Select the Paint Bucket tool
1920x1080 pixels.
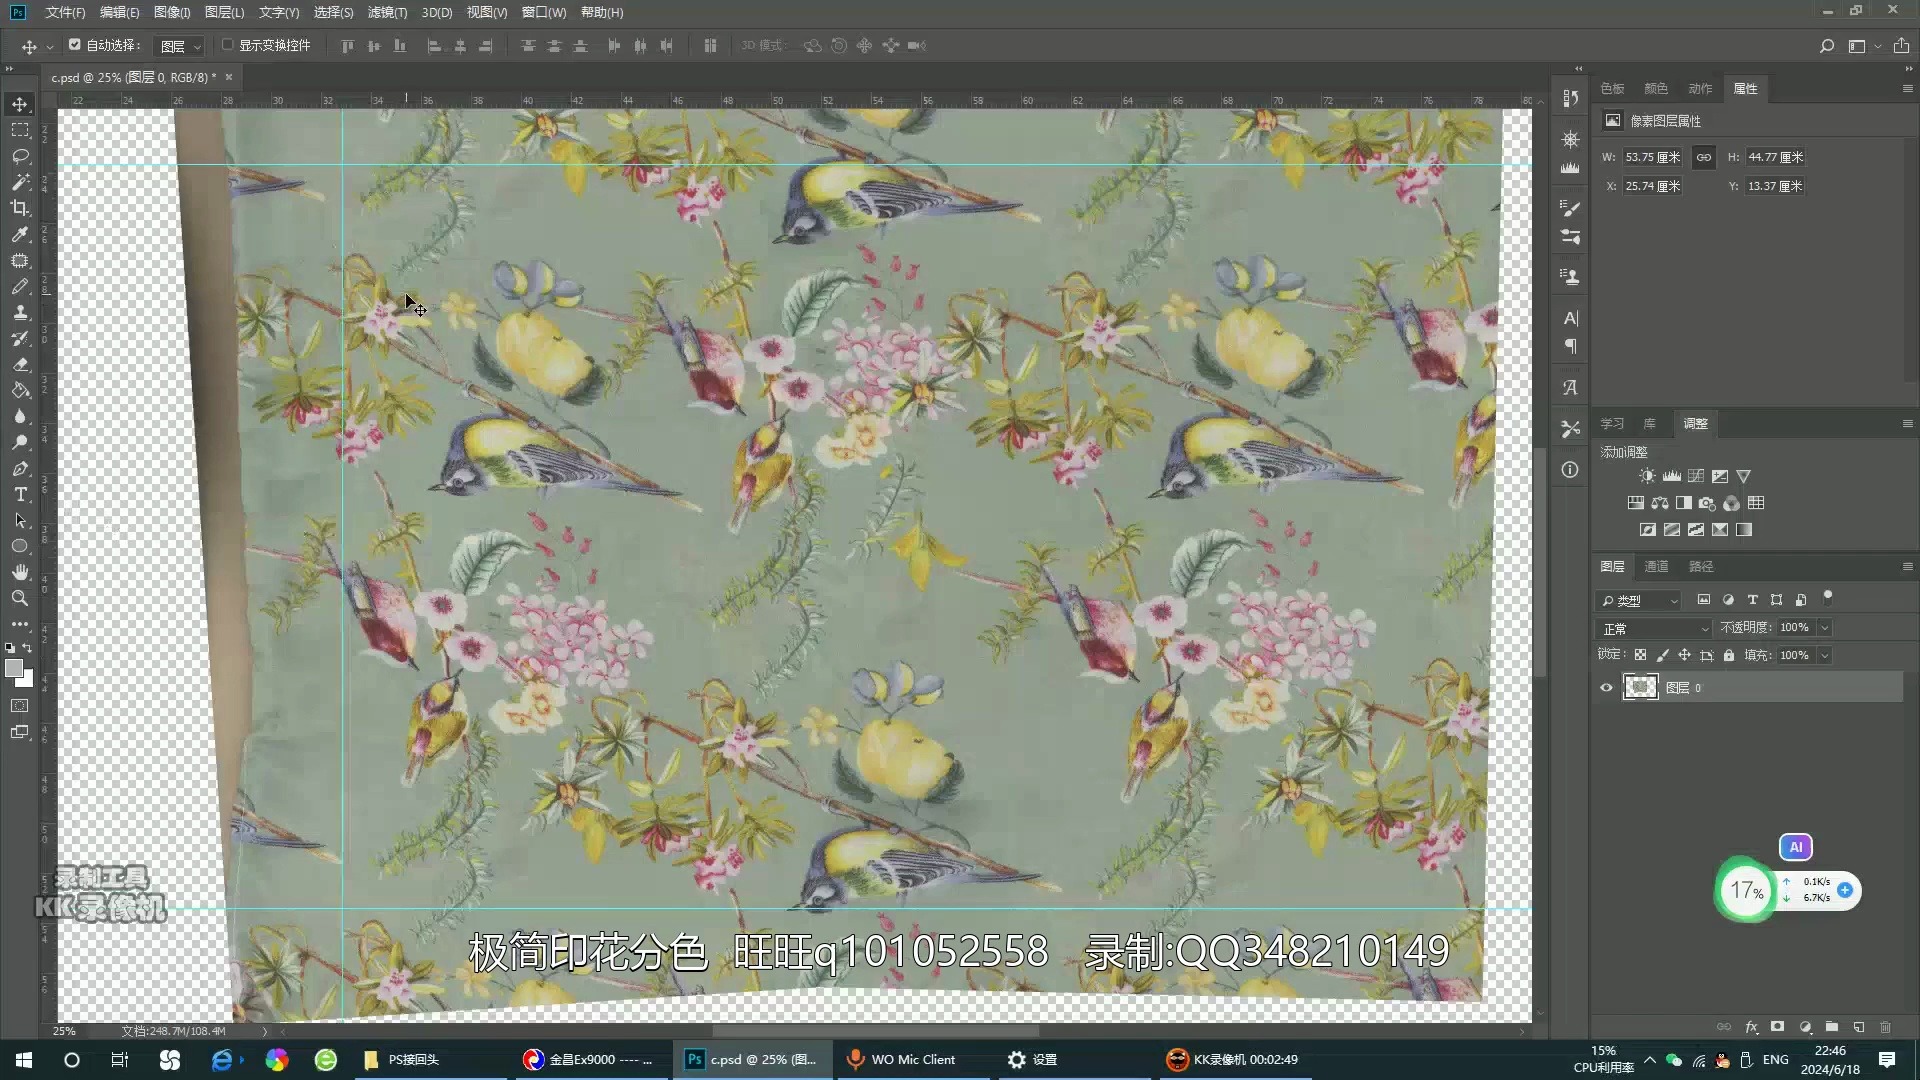pos(20,390)
